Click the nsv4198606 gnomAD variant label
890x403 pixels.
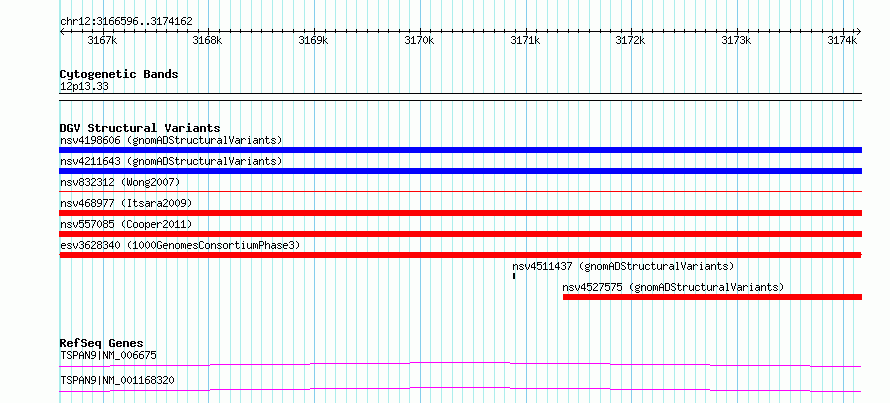(171, 140)
